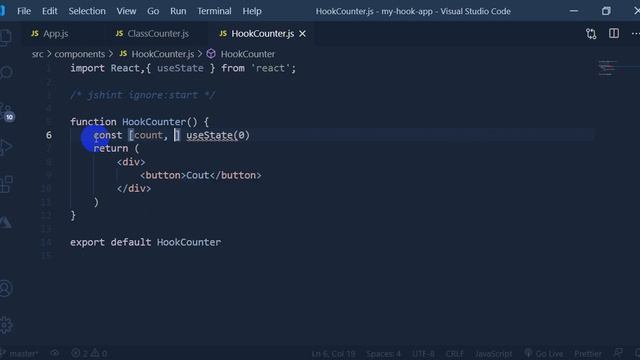Open the Run and Debug view
The width and height of the screenshot is (640, 360).
(x=6, y=147)
